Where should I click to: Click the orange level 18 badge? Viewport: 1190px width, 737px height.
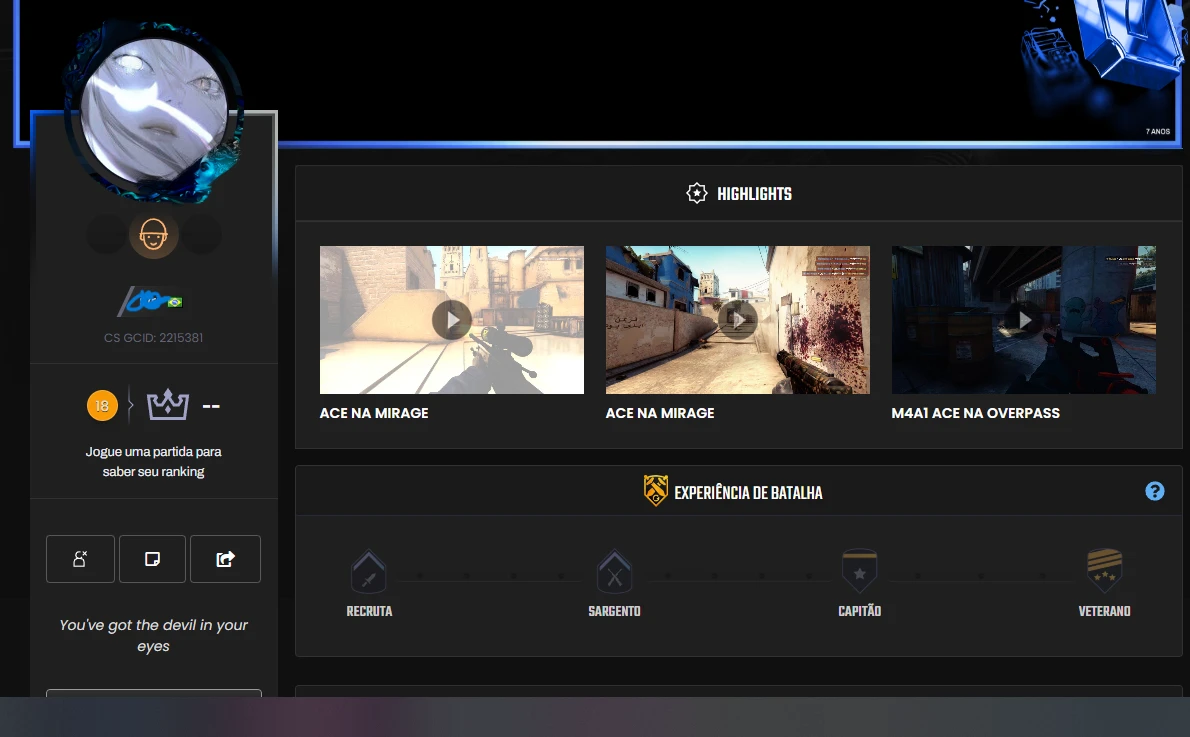coord(102,405)
